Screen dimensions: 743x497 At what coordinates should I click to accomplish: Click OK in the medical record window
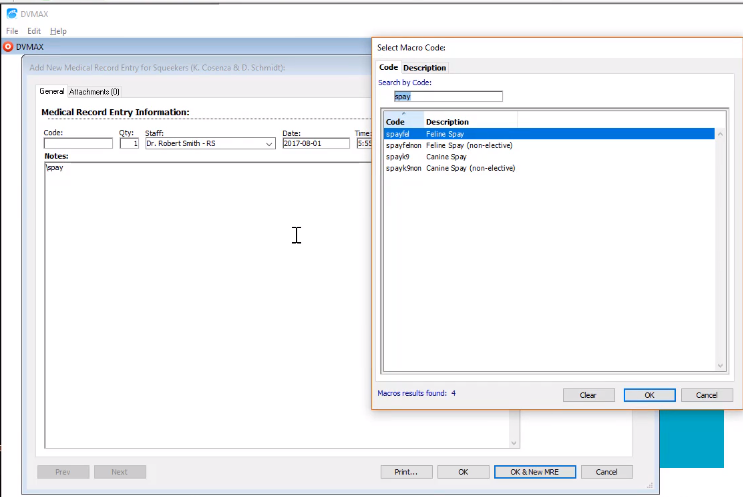[463, 472]
